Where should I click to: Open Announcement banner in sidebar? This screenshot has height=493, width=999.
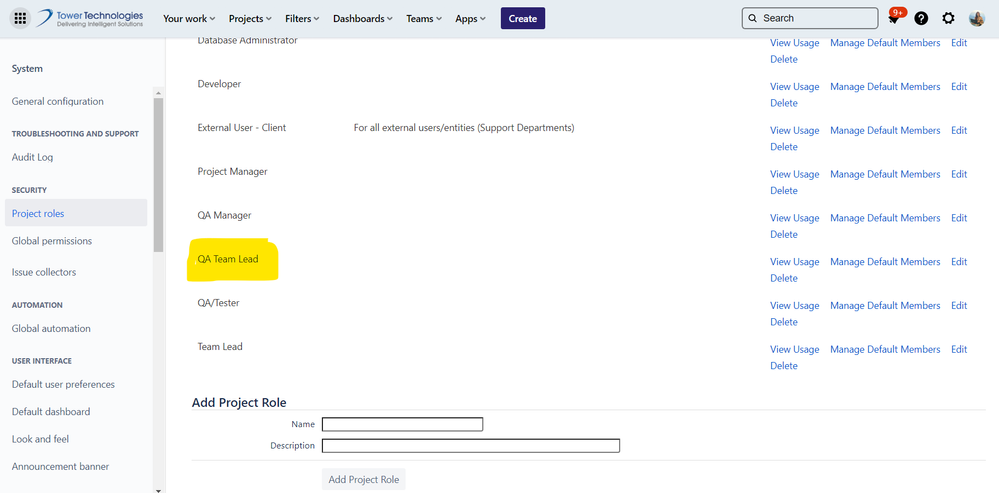coord(61,466)
